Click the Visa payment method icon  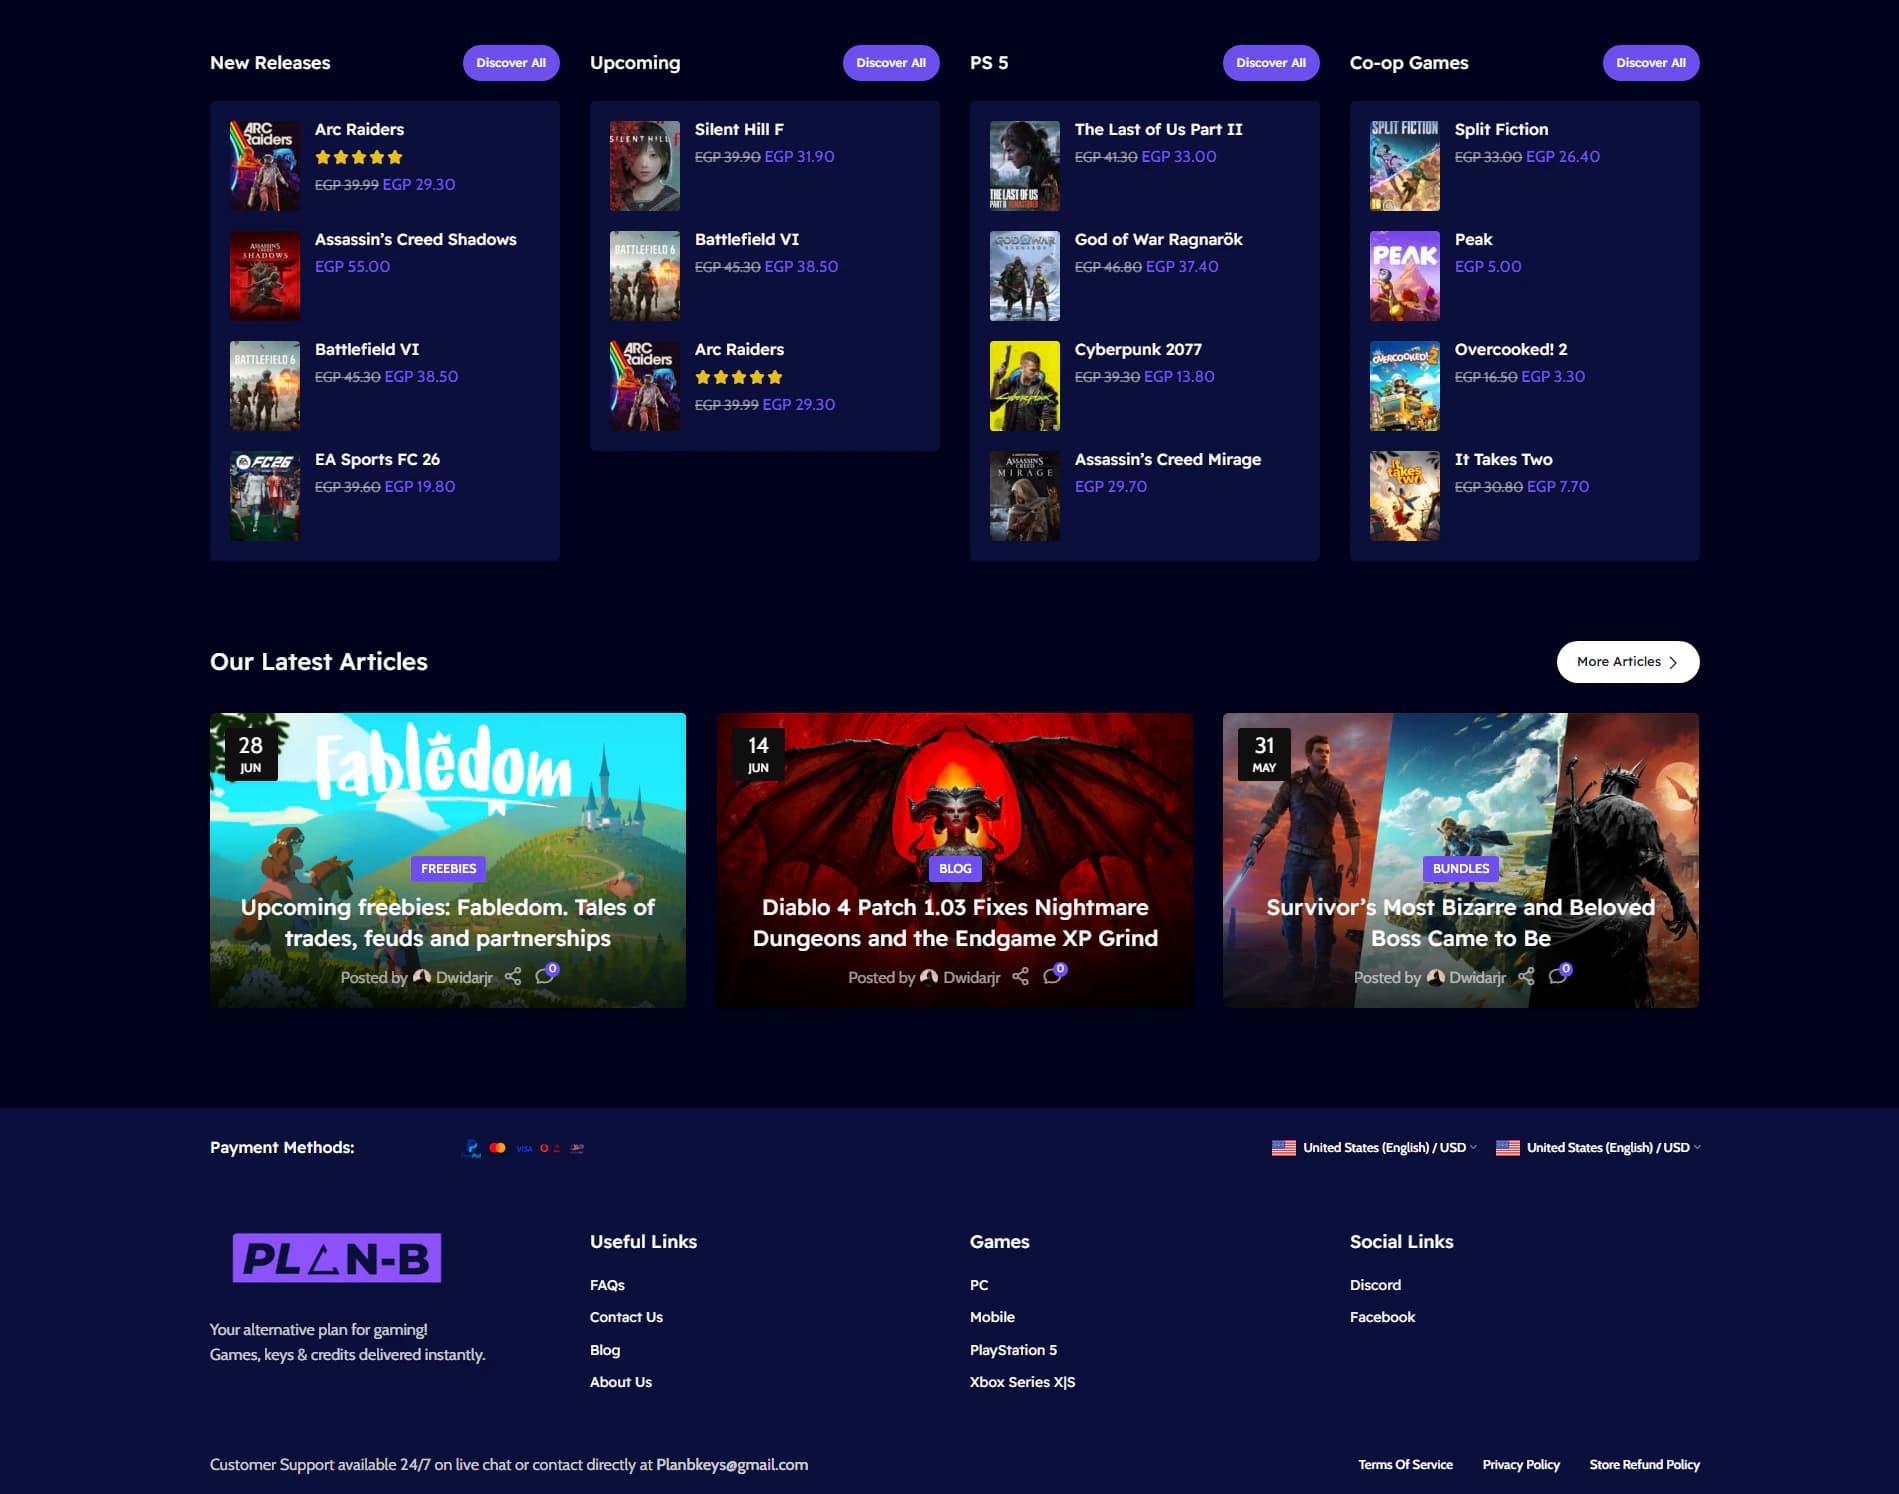[524, 1148]
